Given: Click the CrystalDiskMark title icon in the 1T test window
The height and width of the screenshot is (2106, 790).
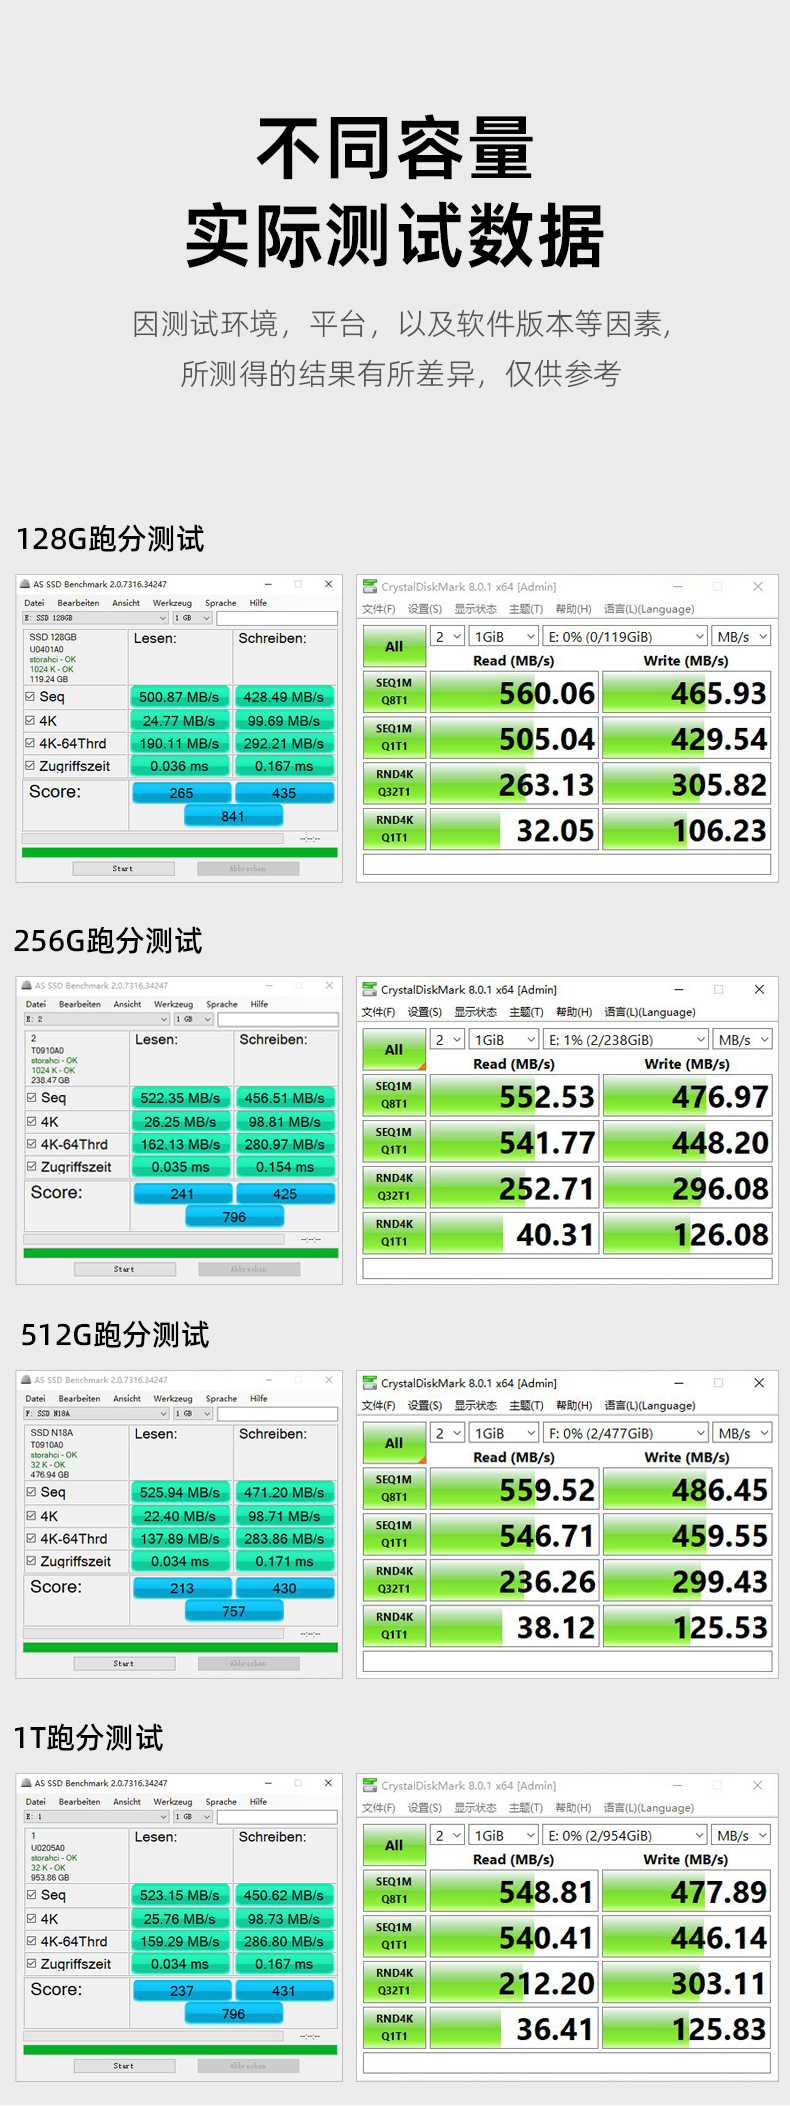Looking at the screenshot, I should point(370,1785).
